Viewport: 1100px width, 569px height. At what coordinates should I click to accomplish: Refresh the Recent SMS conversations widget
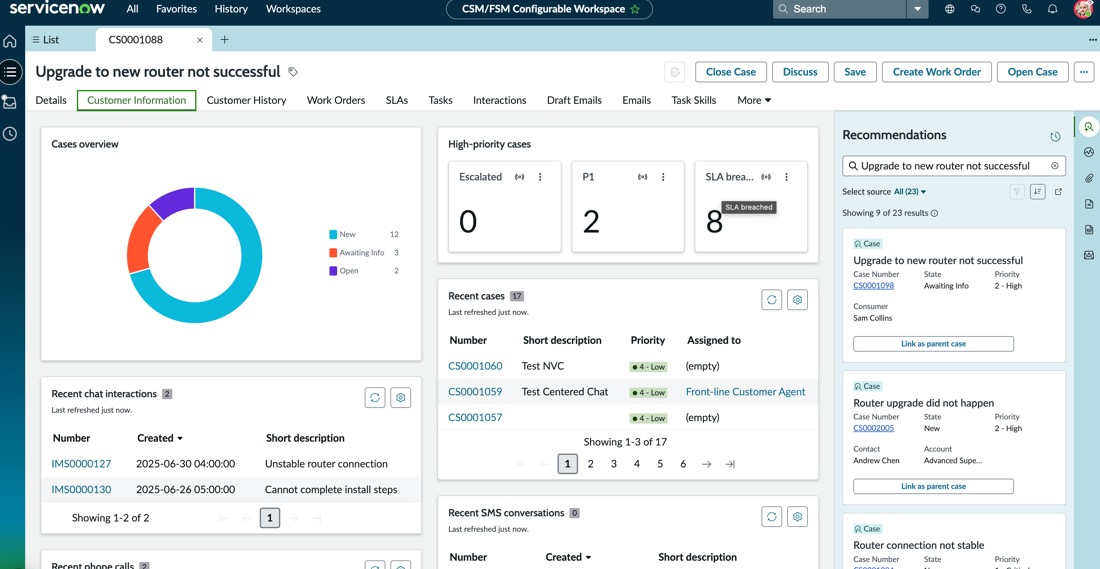point(772,516)
